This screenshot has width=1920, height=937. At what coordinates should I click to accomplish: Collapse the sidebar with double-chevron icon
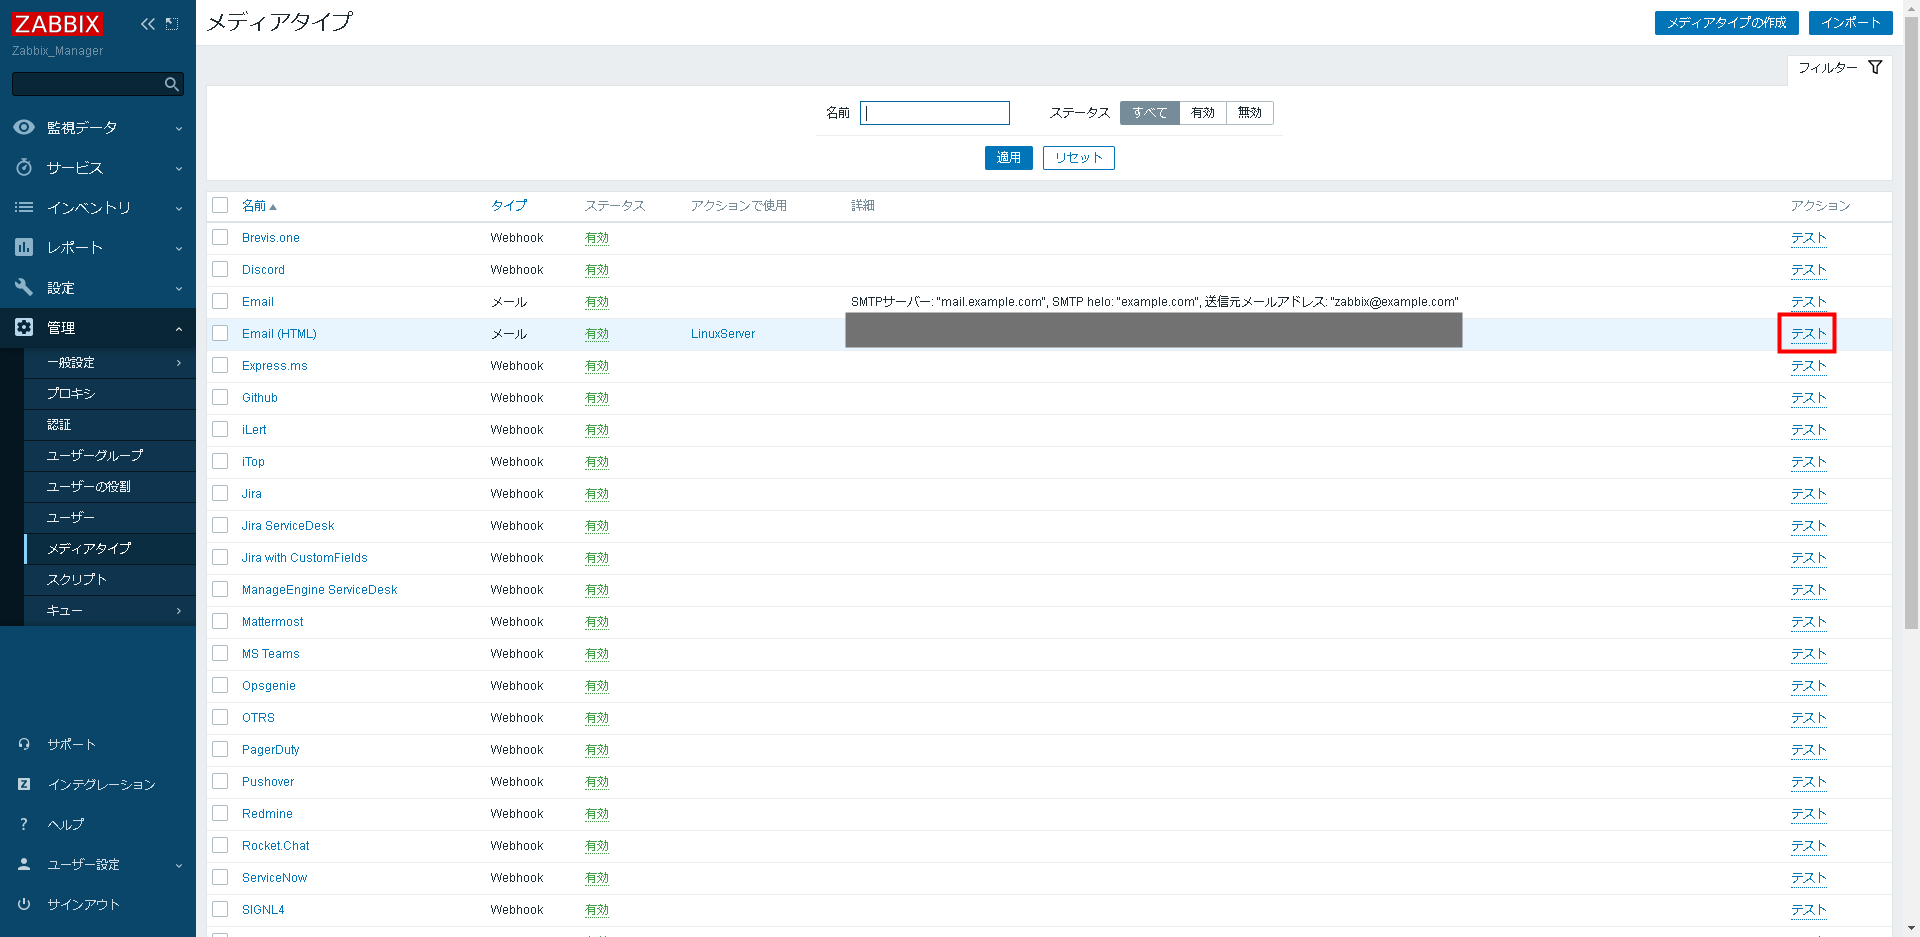148,24
